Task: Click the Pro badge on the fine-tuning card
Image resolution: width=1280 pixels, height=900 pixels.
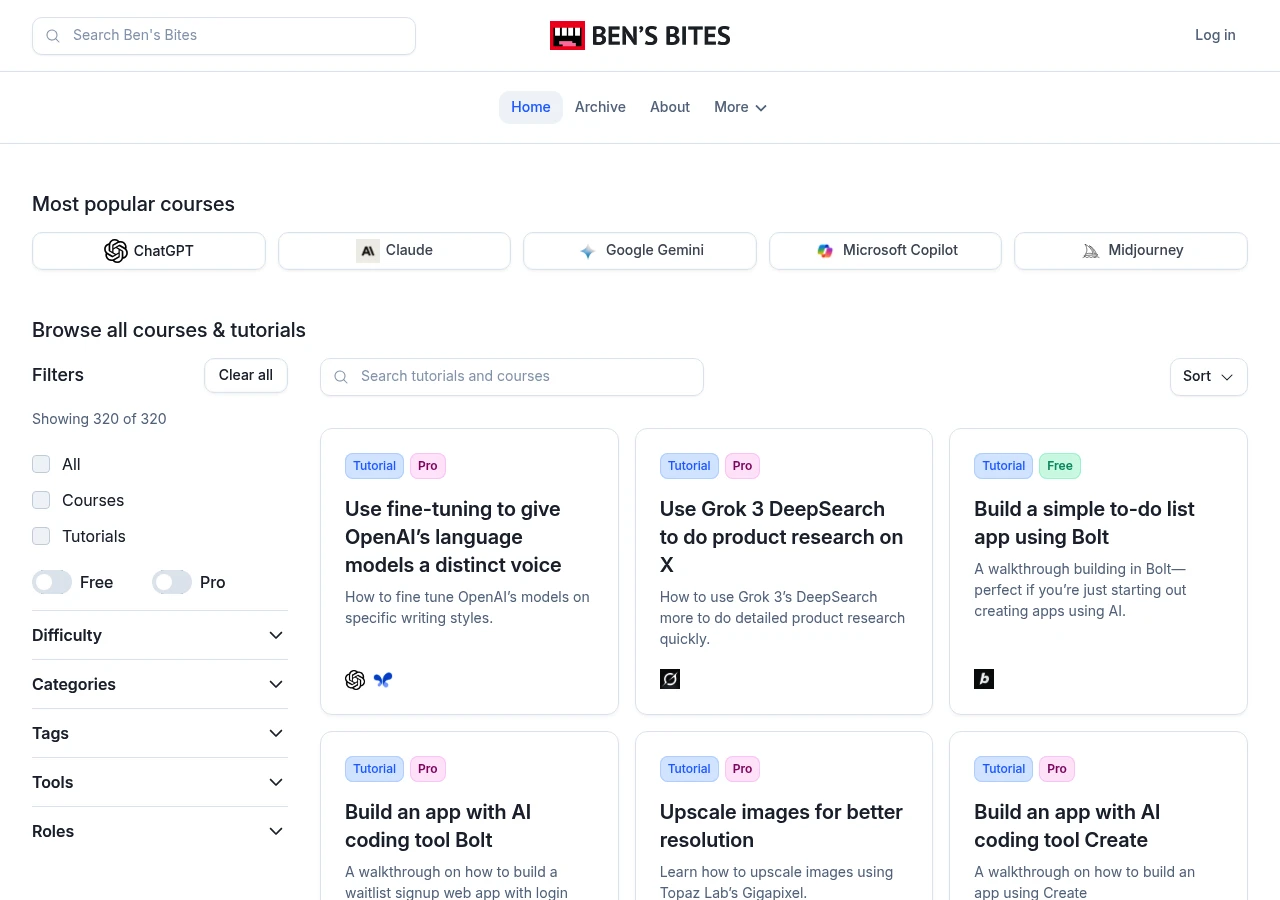Action: click(428, 466)
